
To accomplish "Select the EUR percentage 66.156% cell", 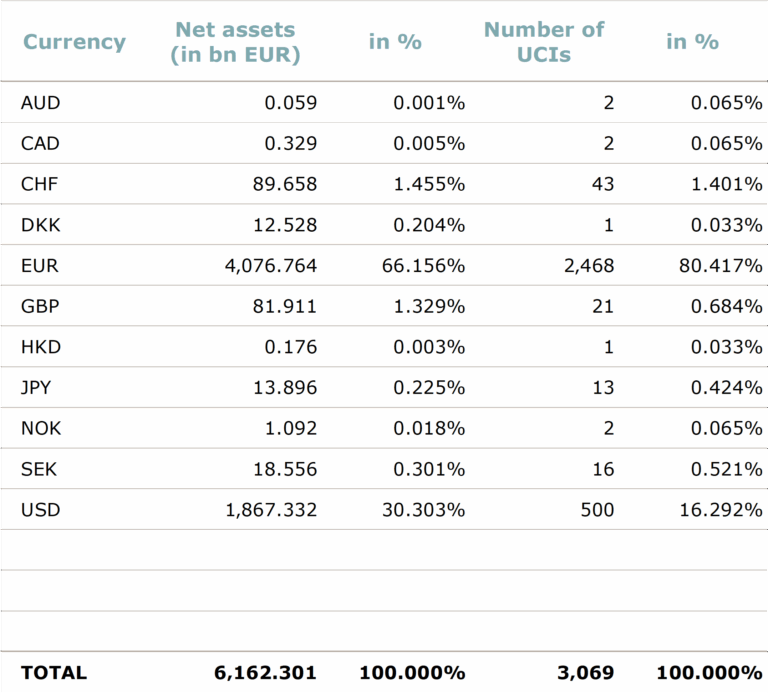I will pos(423,266).
